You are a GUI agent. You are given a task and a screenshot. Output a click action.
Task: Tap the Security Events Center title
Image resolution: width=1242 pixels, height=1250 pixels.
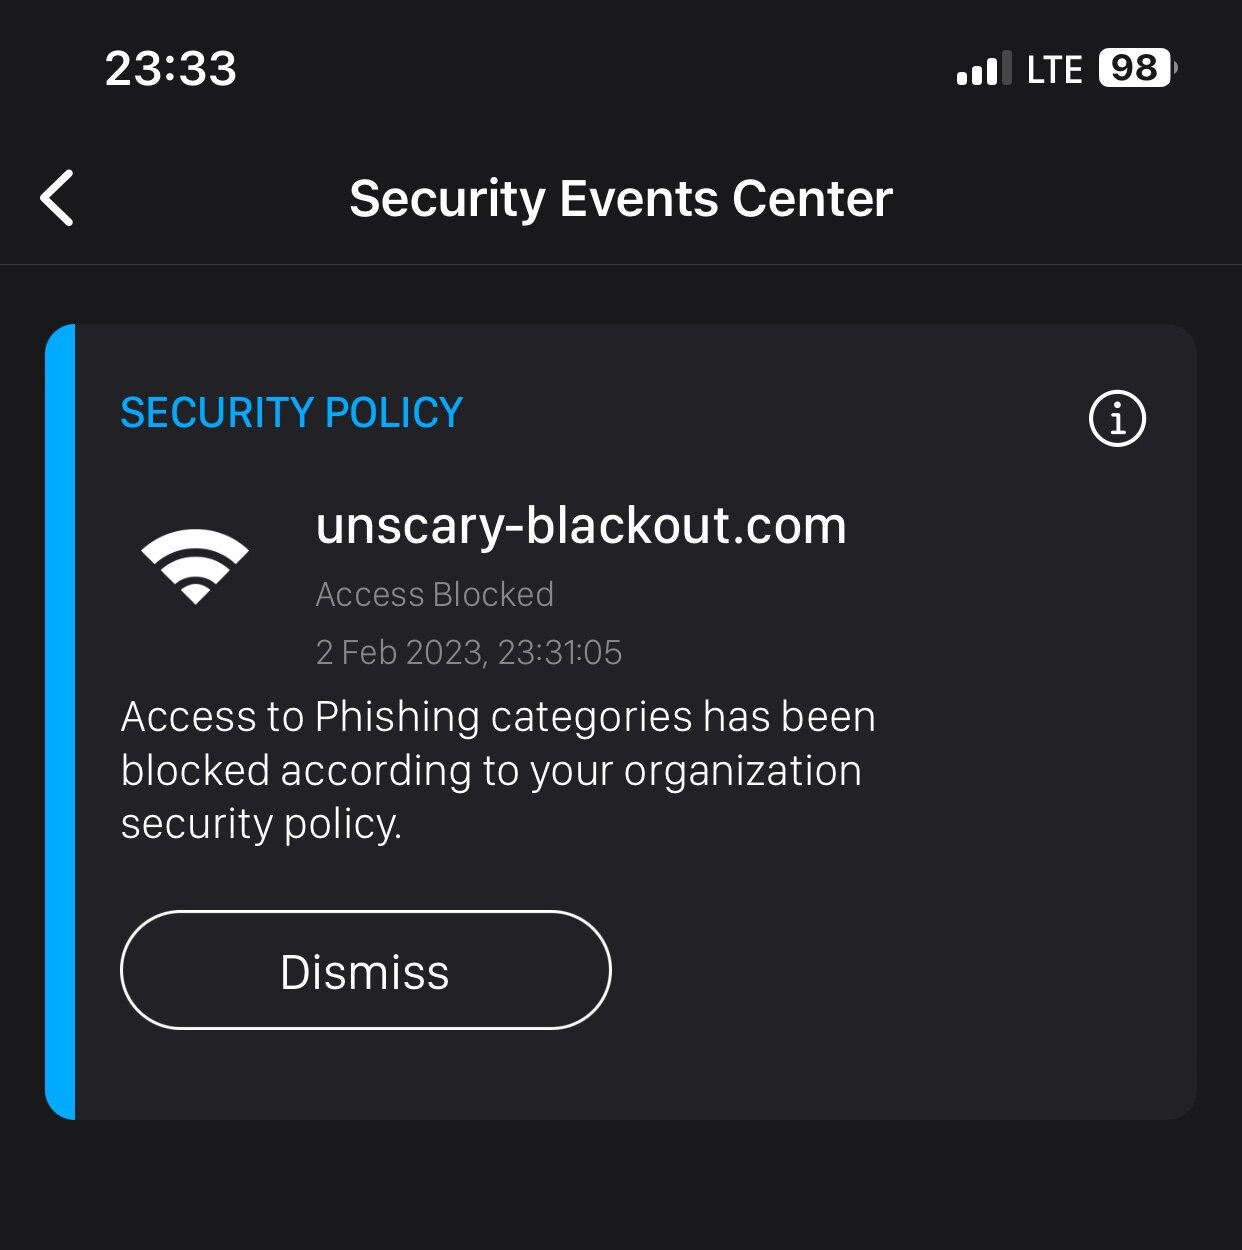[x=620, y=198]
